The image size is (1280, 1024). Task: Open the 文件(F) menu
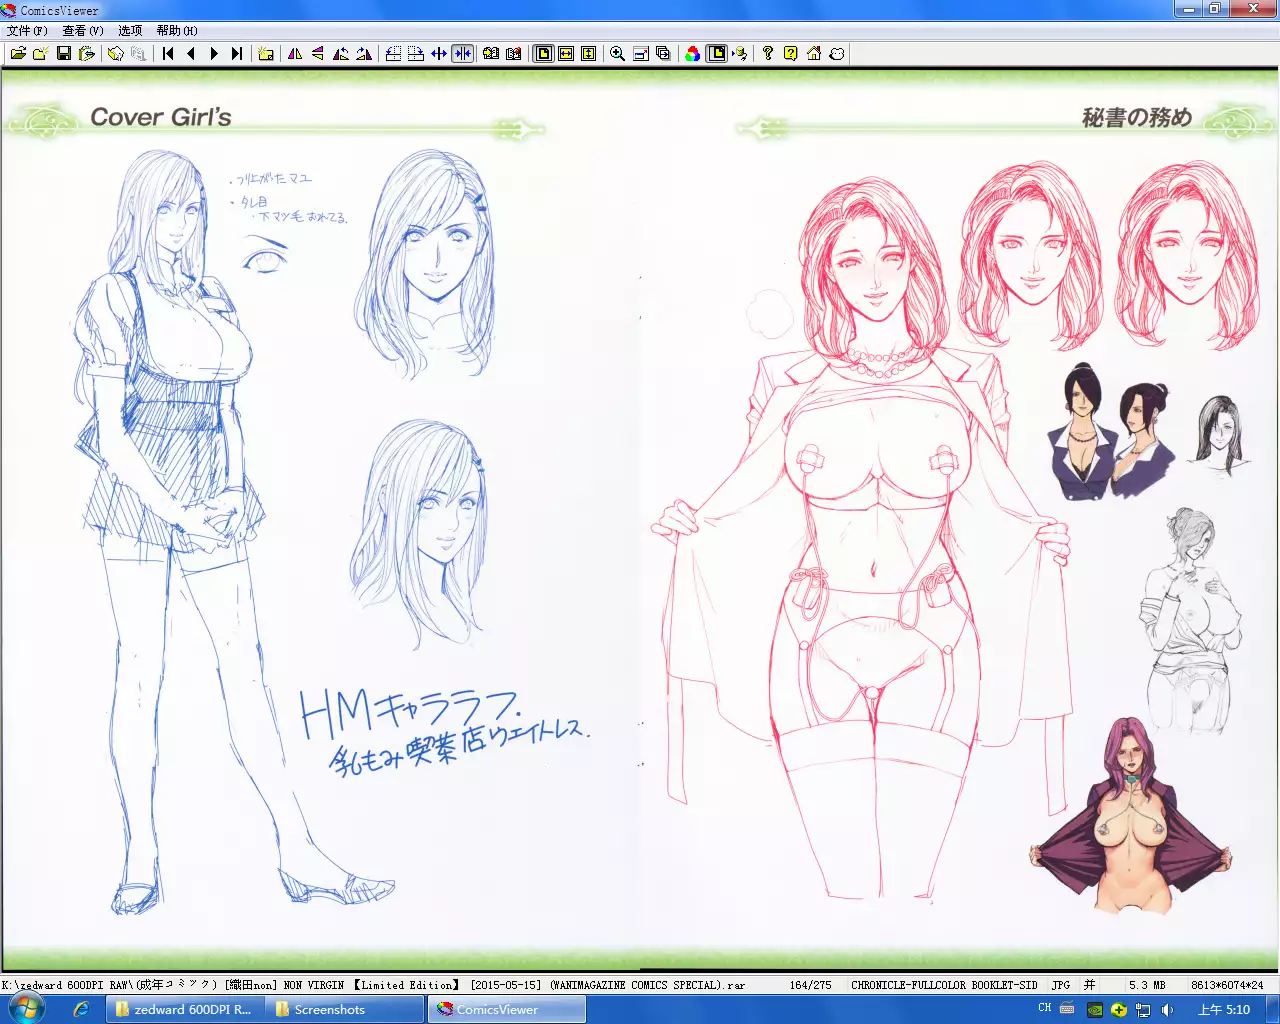tap(27, 31)
